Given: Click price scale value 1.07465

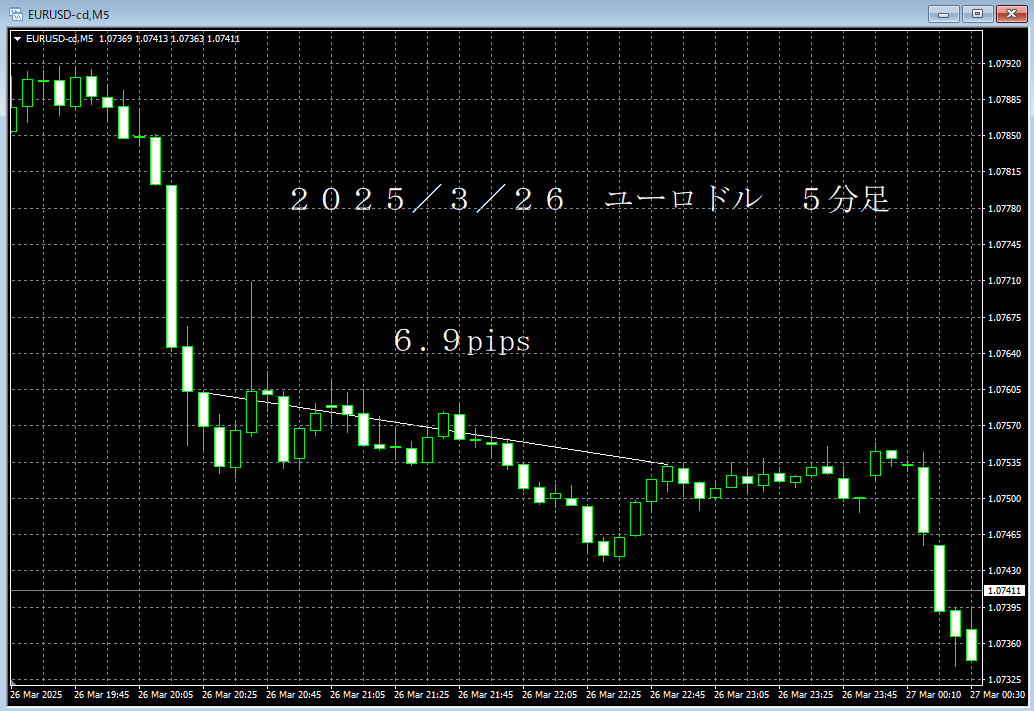Looking at the screenshot, I should click(x=1004, y=535).
